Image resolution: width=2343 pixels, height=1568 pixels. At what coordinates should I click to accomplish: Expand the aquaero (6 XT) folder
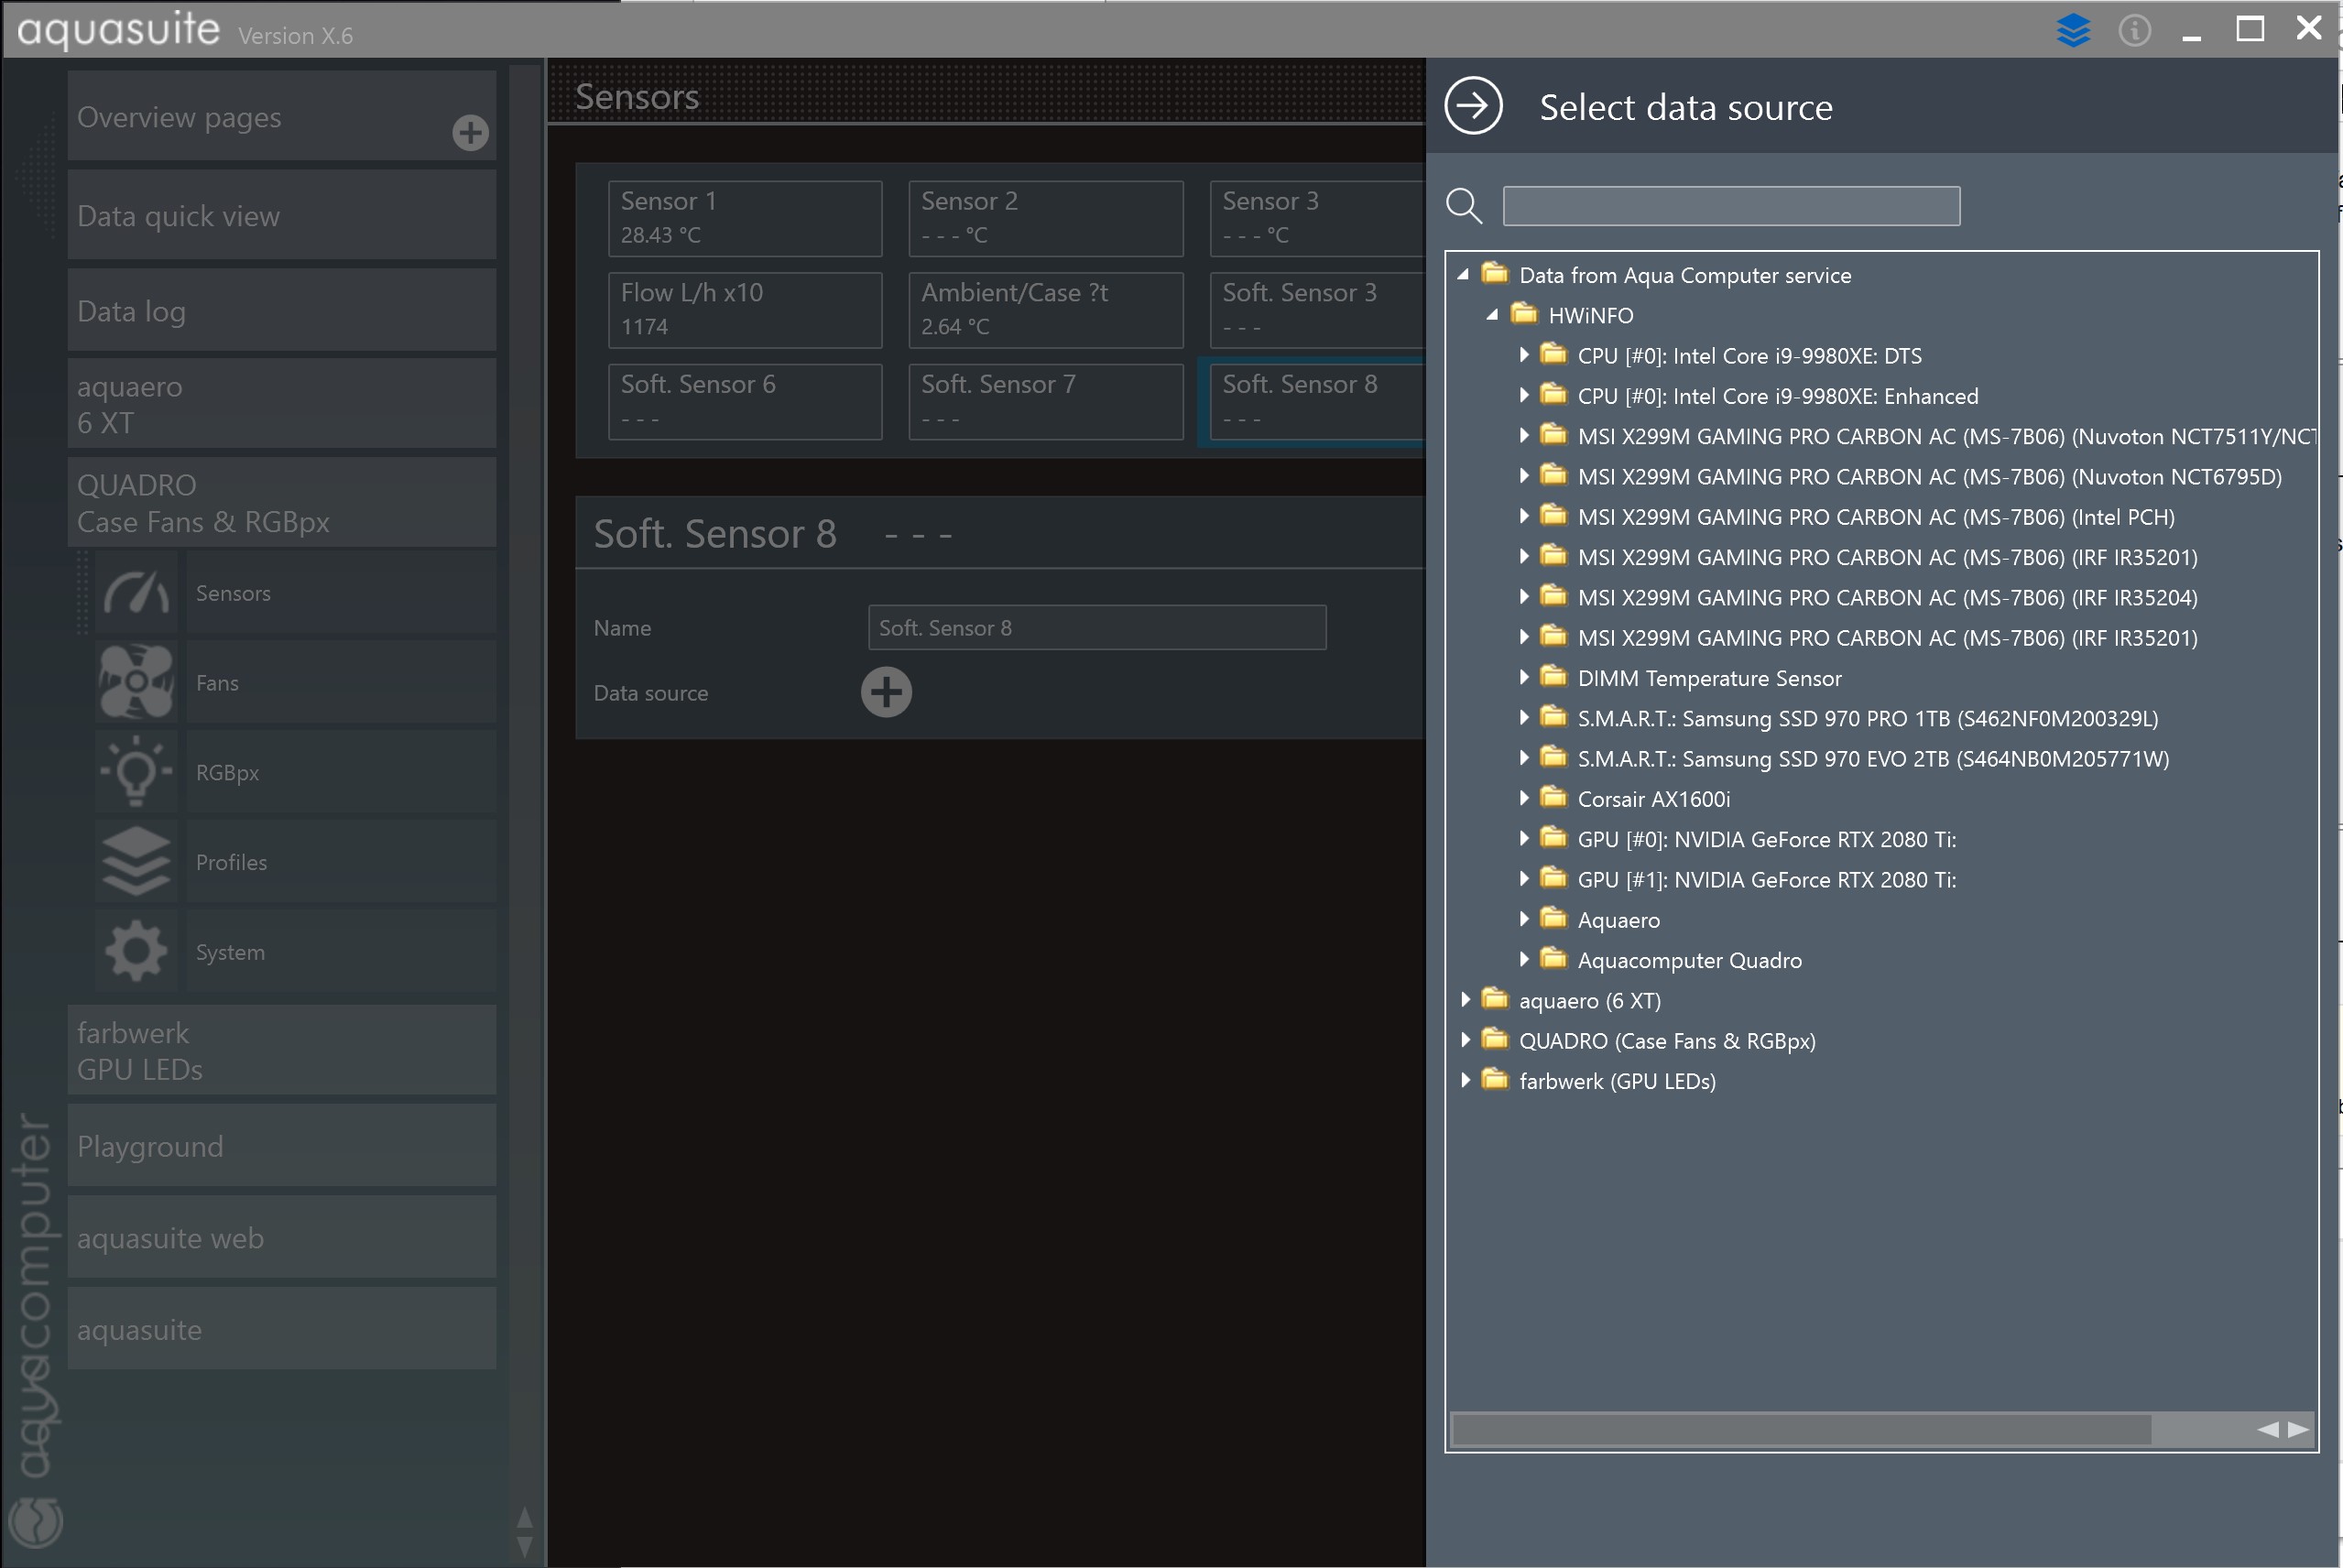pos(1465,999)
